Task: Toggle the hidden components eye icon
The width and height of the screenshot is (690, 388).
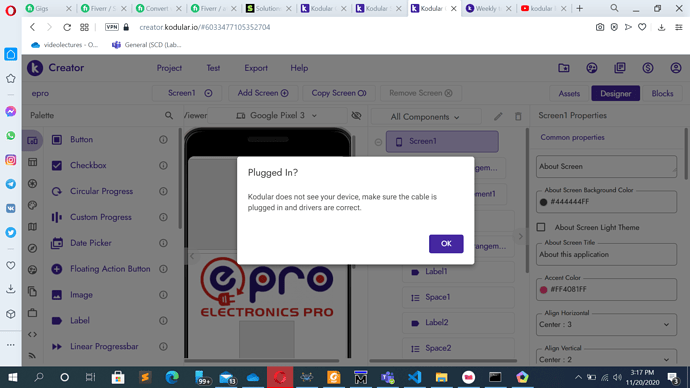Action: (356, 116)
